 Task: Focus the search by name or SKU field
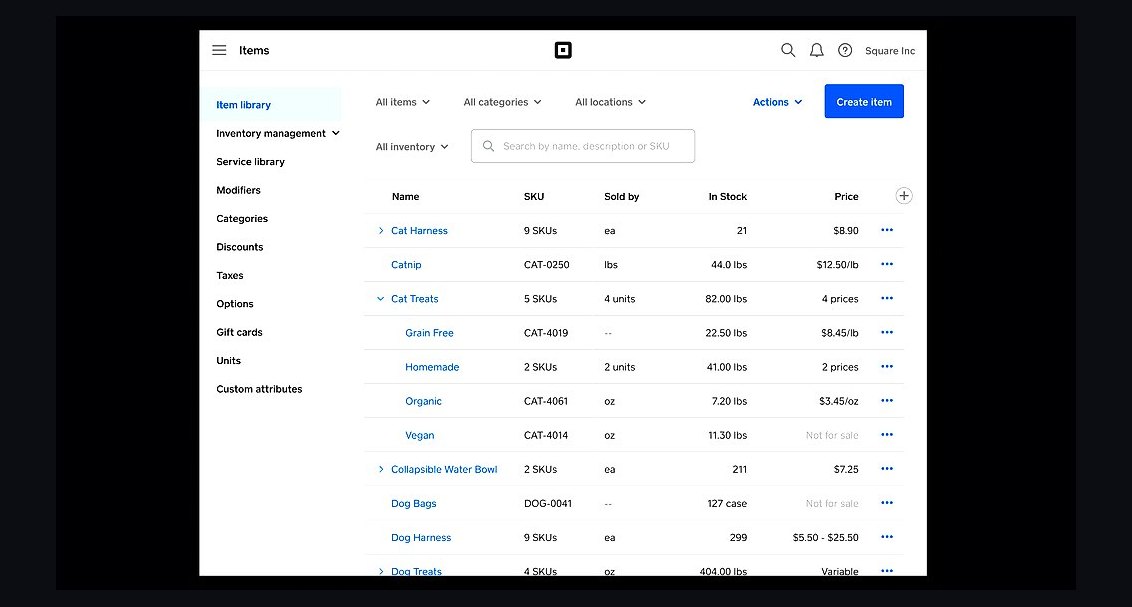(x=583, y=146)
